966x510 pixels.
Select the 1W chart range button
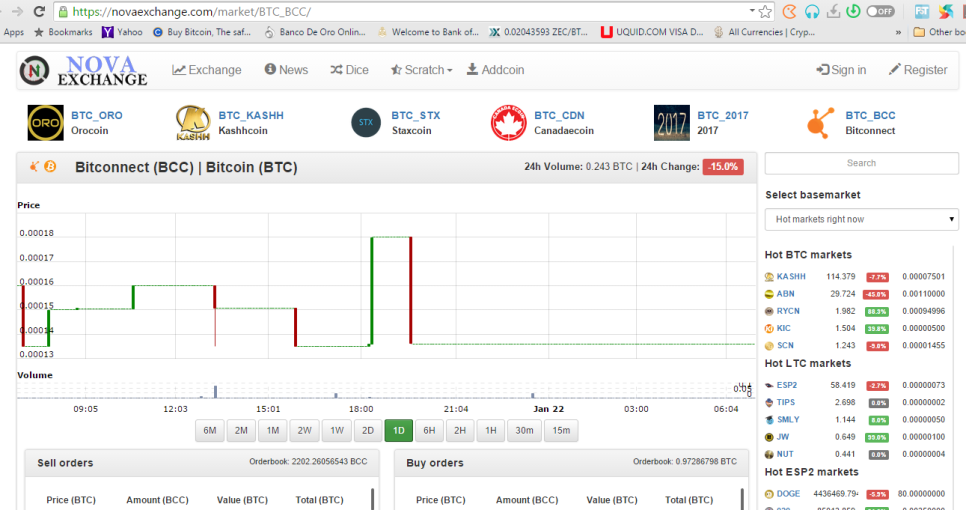pos(336,431)
